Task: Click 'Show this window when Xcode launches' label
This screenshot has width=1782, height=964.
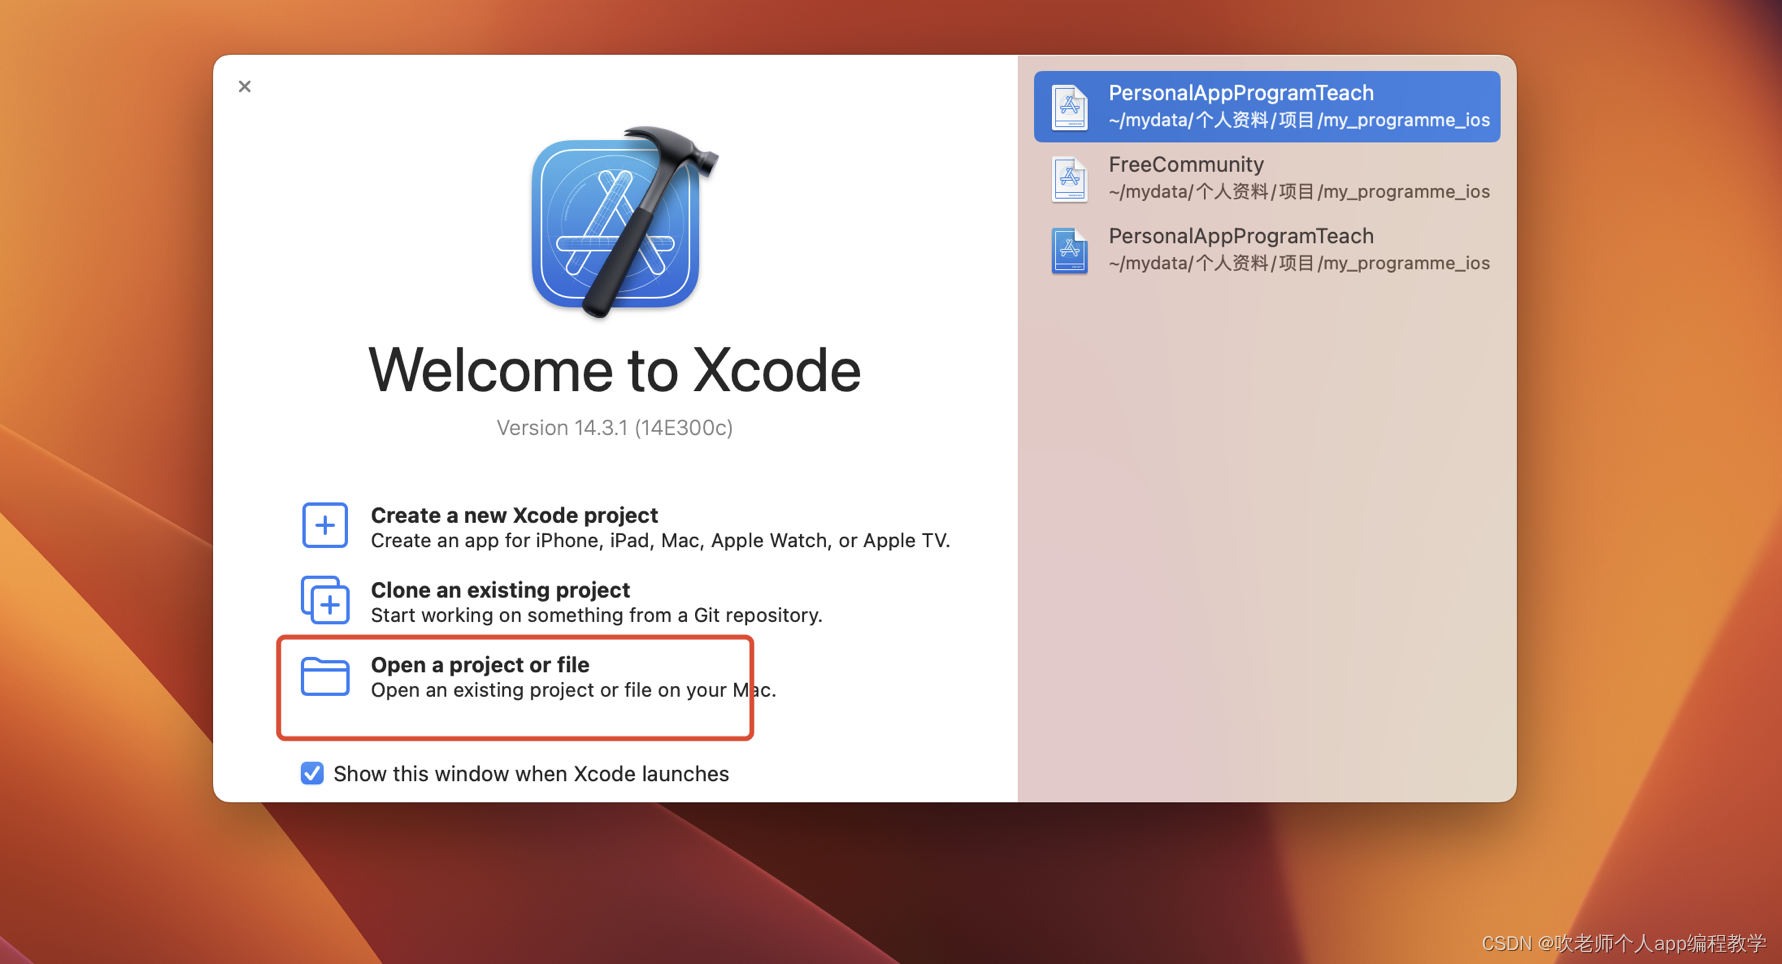Action: click(x=531, y=774)
